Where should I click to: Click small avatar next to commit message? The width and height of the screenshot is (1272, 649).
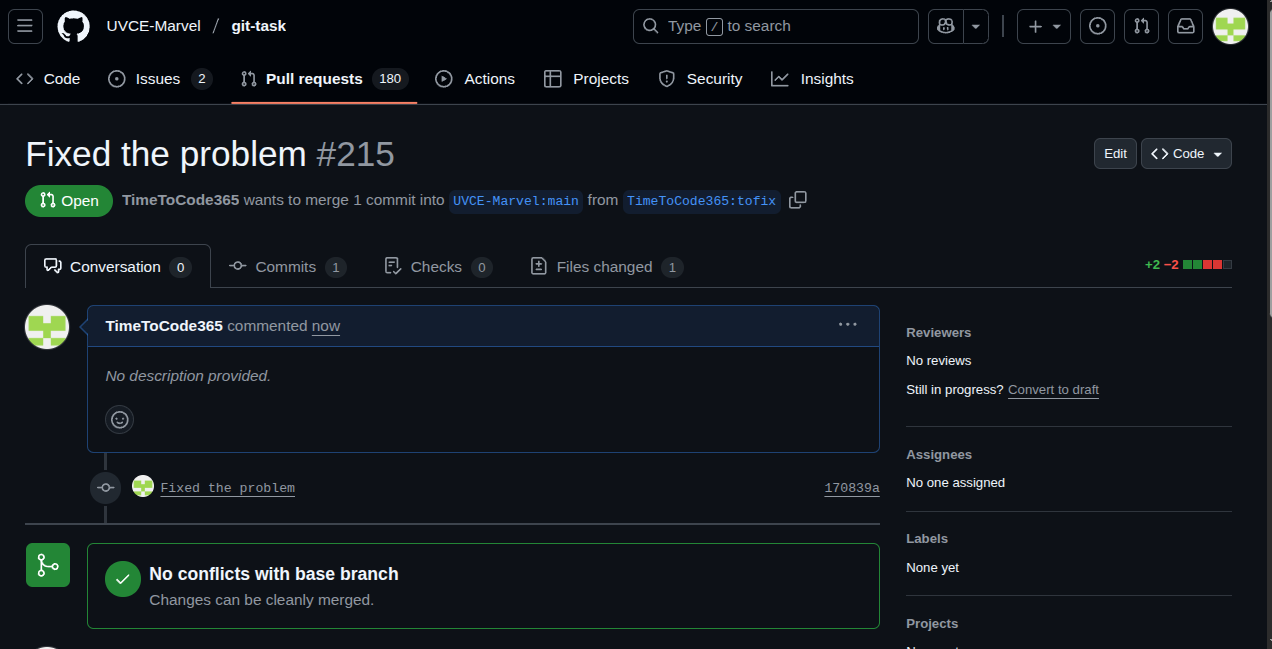click(143, 487)
